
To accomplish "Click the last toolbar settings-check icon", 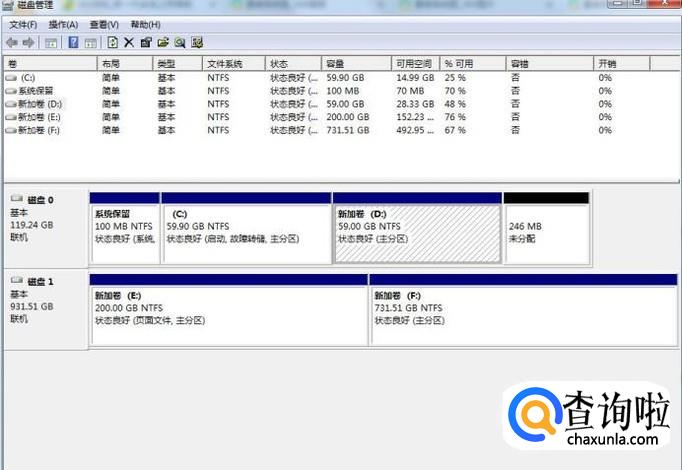I will [197, 42].
